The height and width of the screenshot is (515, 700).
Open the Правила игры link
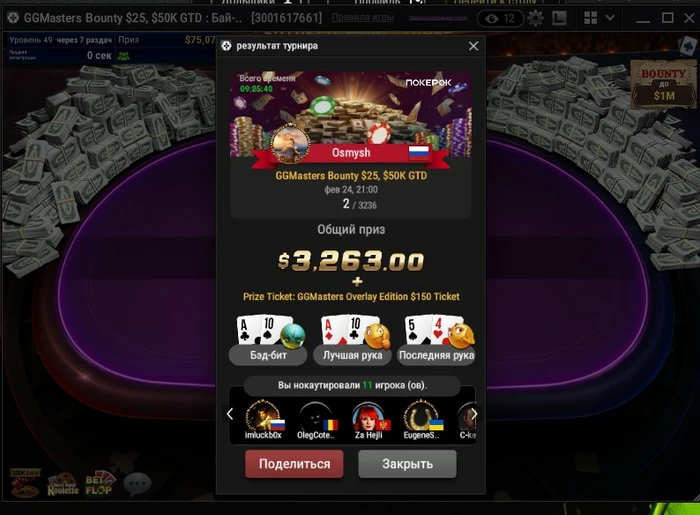tap(362, 17)
